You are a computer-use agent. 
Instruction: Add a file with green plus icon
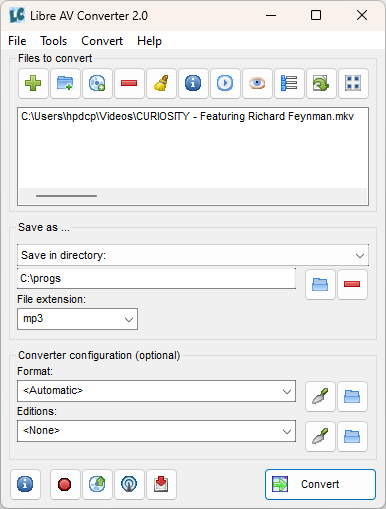[33, 83]
